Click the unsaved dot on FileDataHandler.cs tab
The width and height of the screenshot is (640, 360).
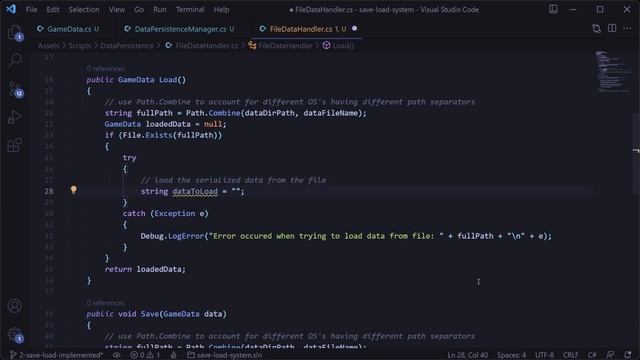[x=354, y=28]
